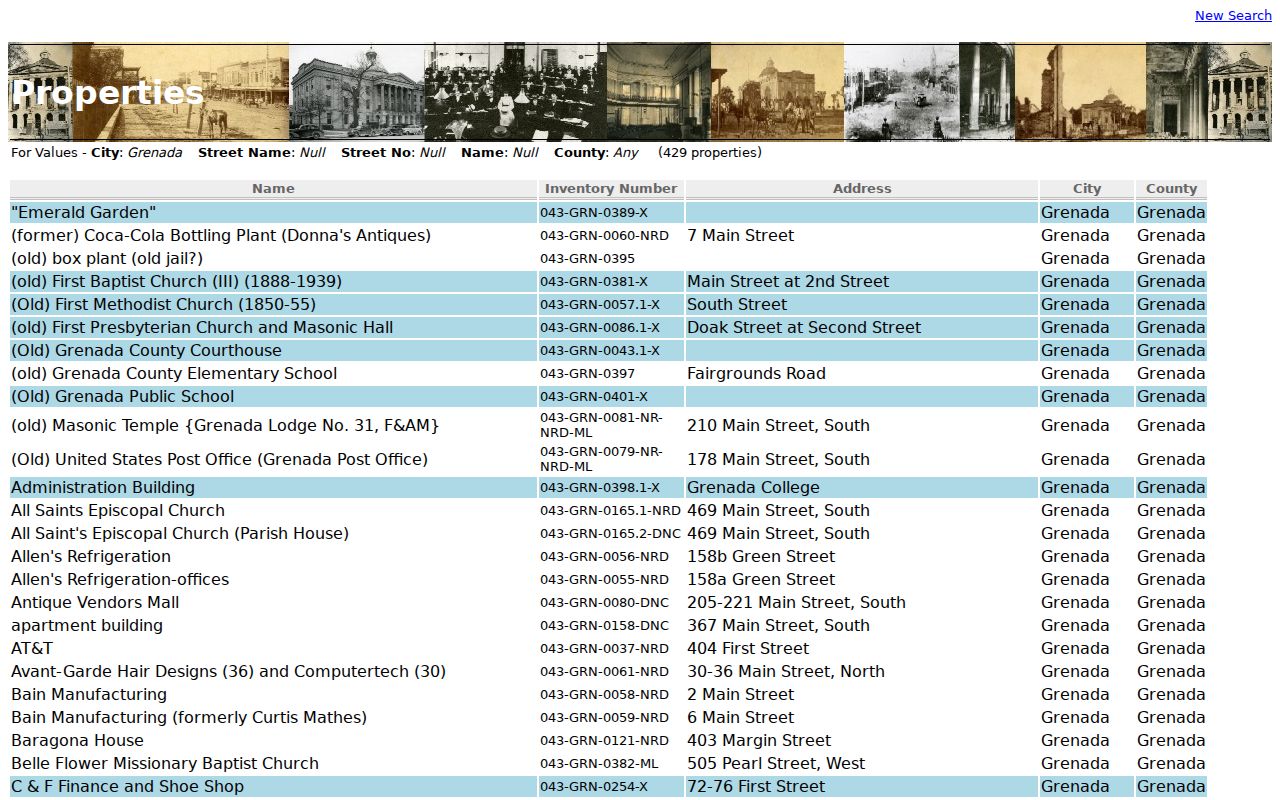The image size is (1280, 800).
Task: Click the County column header
Action: coord(1171,188)
